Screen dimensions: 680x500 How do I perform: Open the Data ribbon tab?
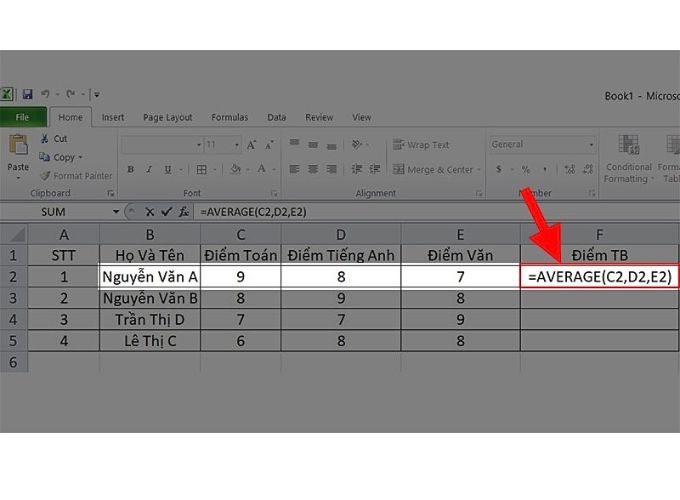pyautogui.click(x=276, y=117)
